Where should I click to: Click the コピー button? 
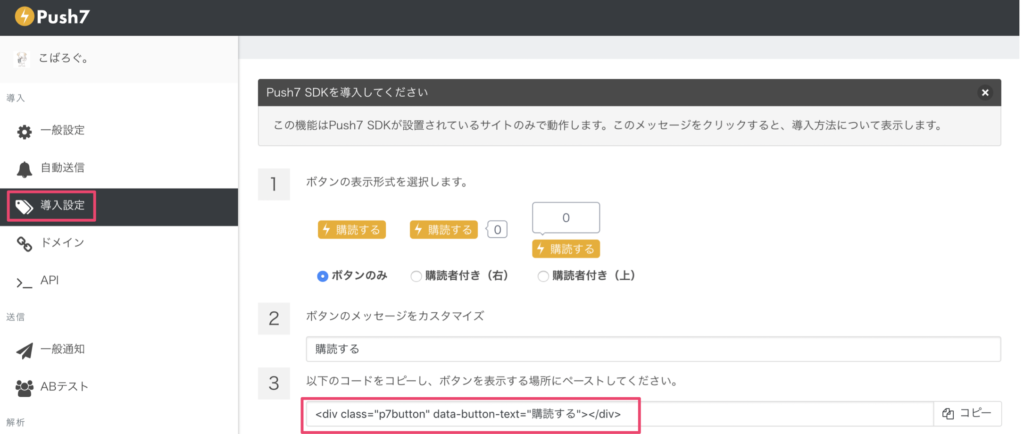pyautogui.click(x=968, y=413)
